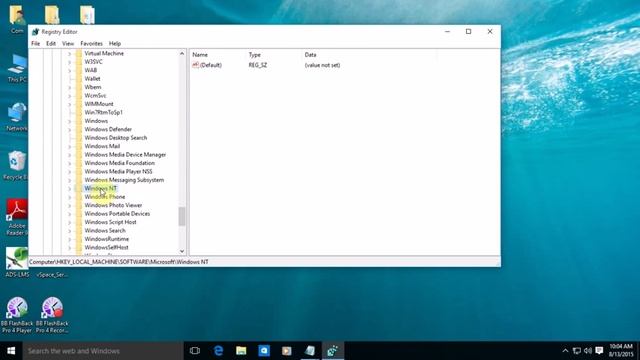Screen dimensions: 640x360
Task: Click the taskbar clock and date
Action: pos(621,351)
